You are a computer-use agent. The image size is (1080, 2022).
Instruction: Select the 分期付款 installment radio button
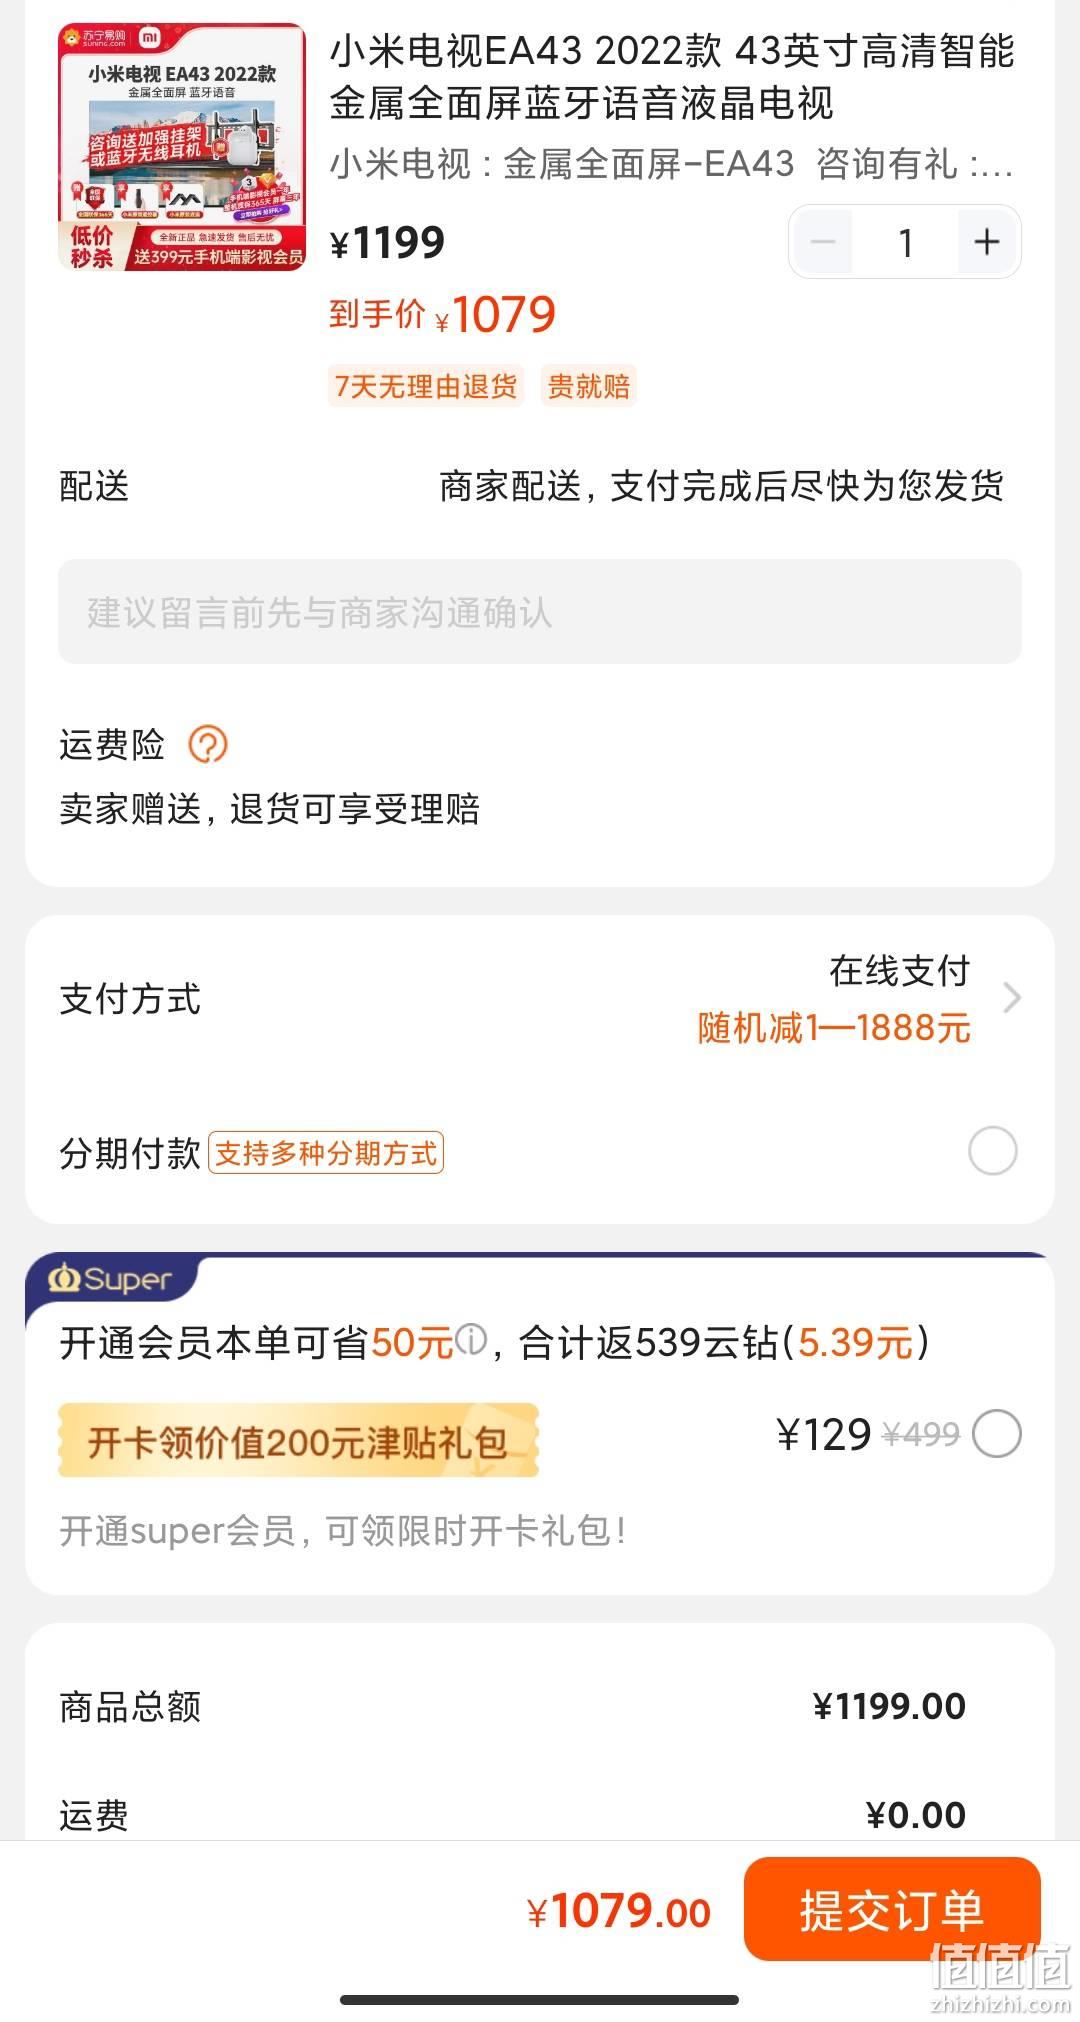[x=992, y=1151]
